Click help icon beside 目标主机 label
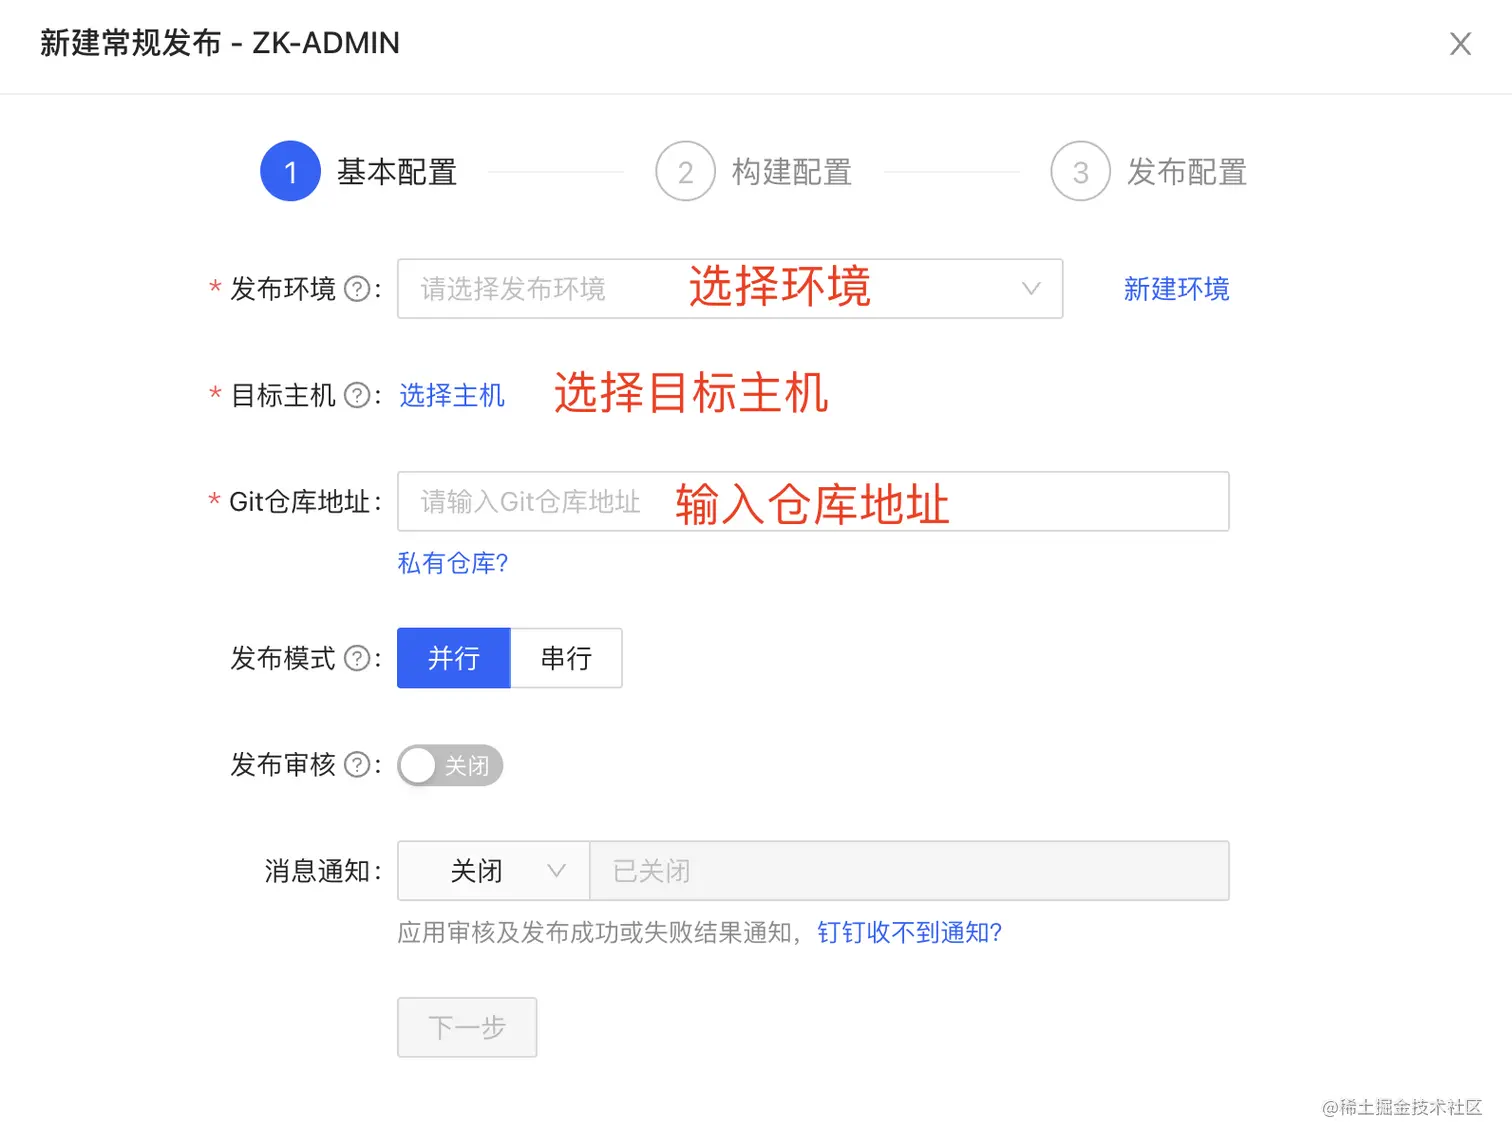 (357, 396)
